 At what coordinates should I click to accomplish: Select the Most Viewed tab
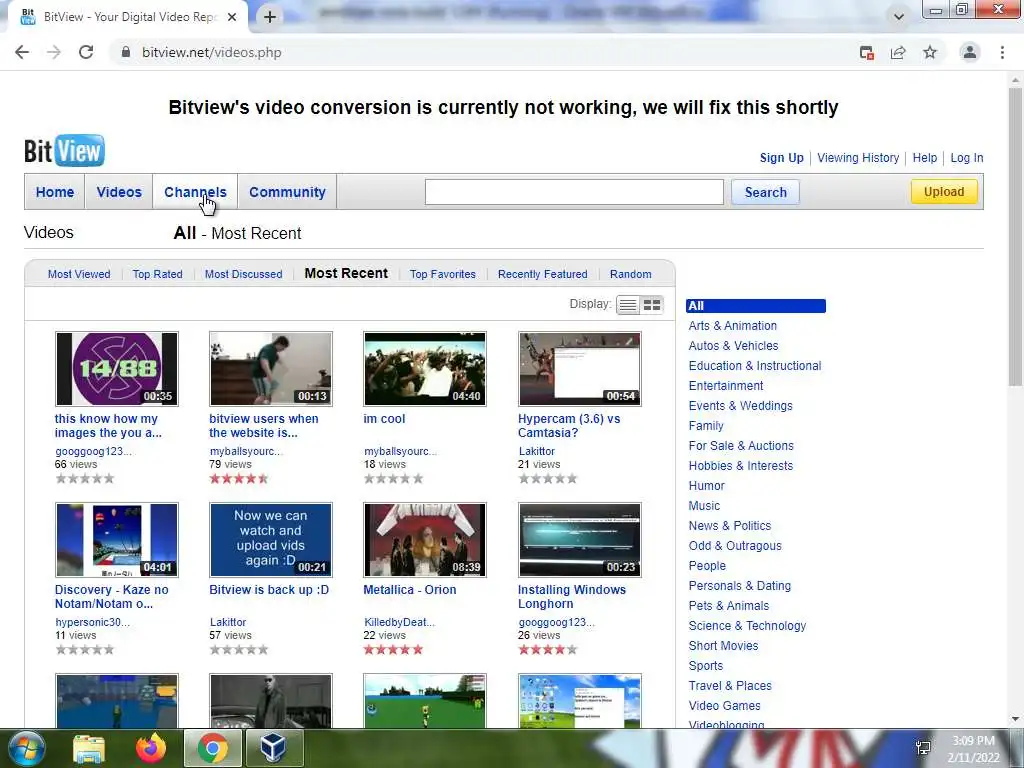click(x=79, y=274)
